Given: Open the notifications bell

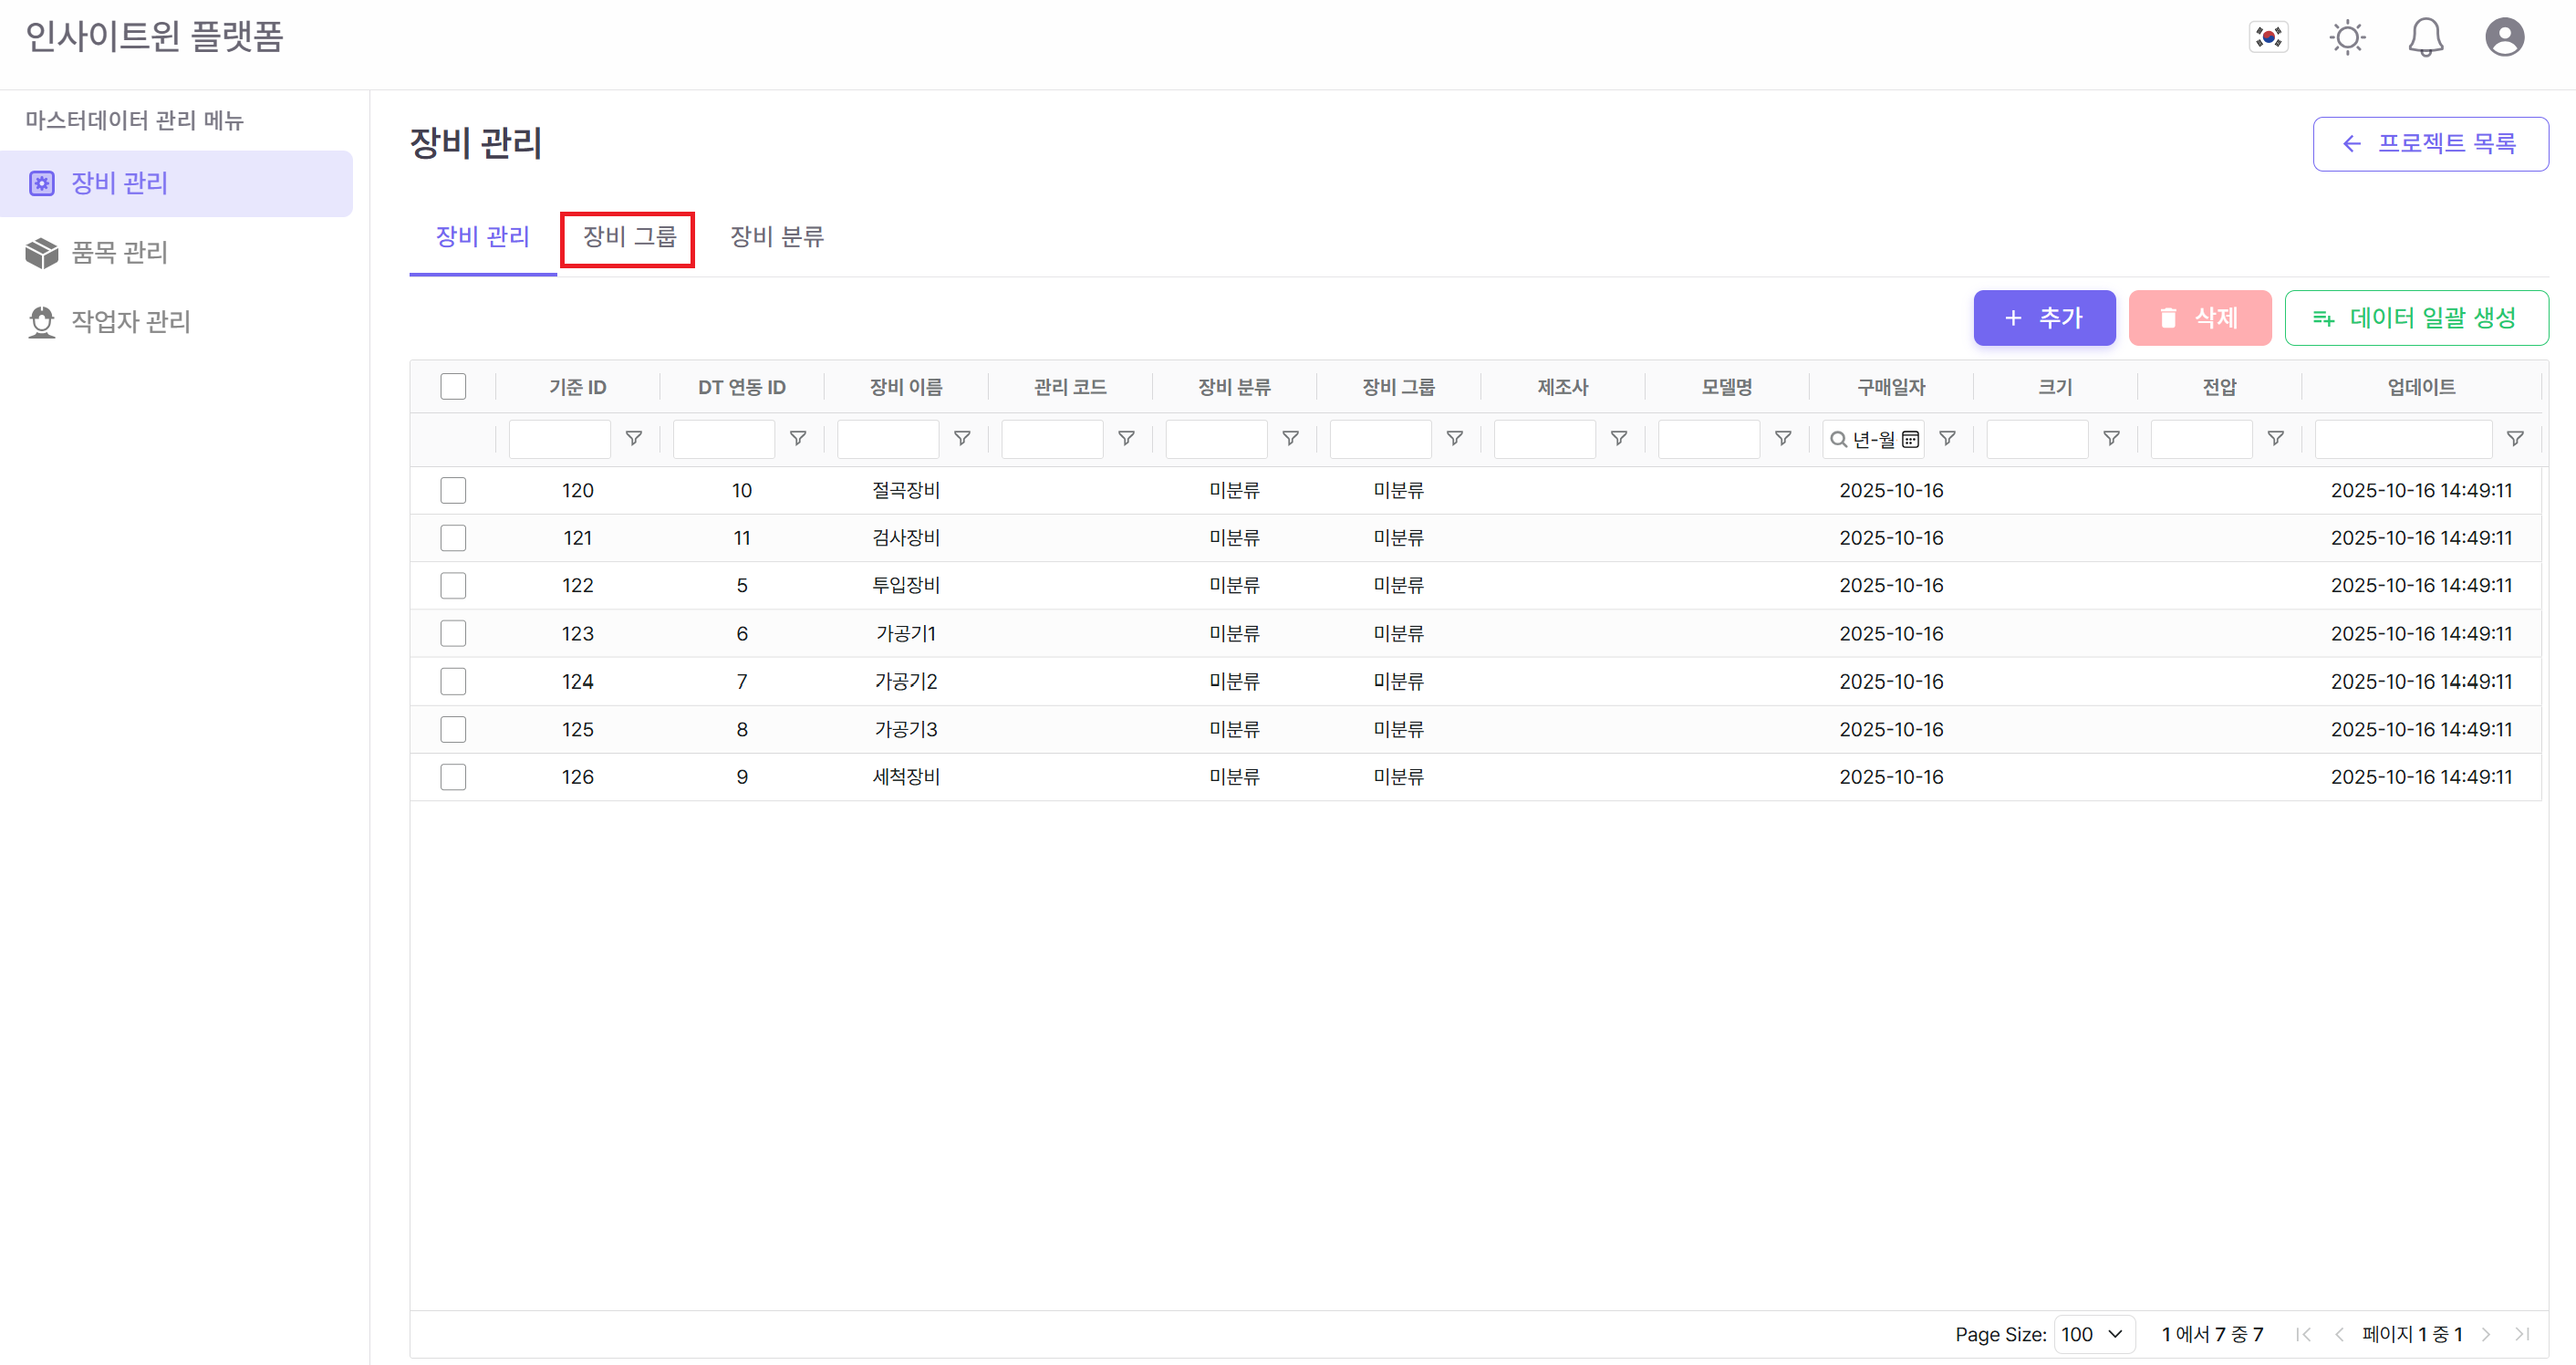Looking at the screenshot, I should (2425, 38).
